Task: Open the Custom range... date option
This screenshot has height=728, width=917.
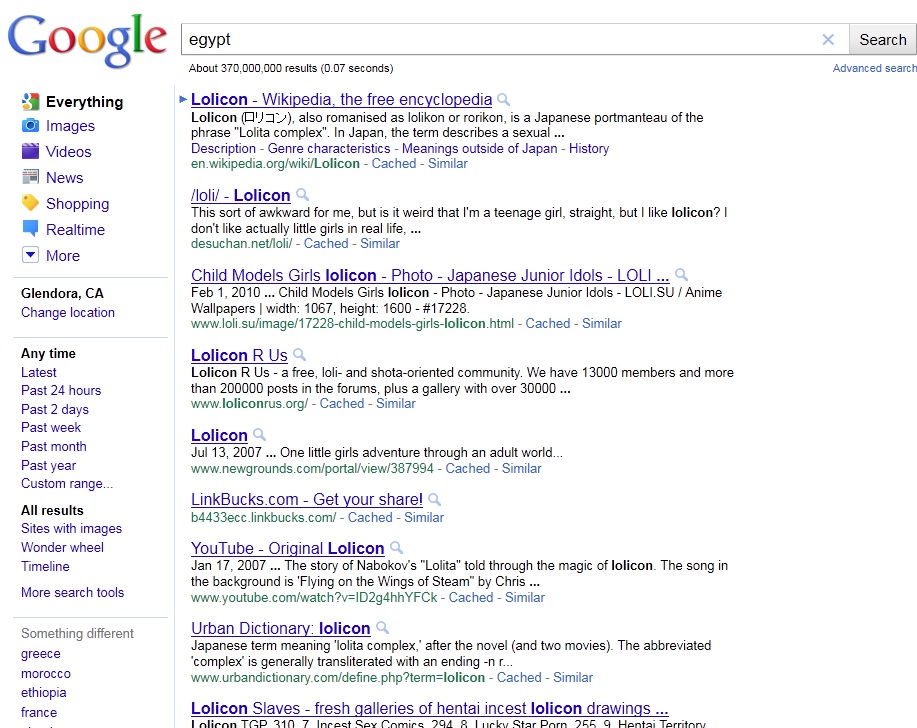Action: click(67, 484)
